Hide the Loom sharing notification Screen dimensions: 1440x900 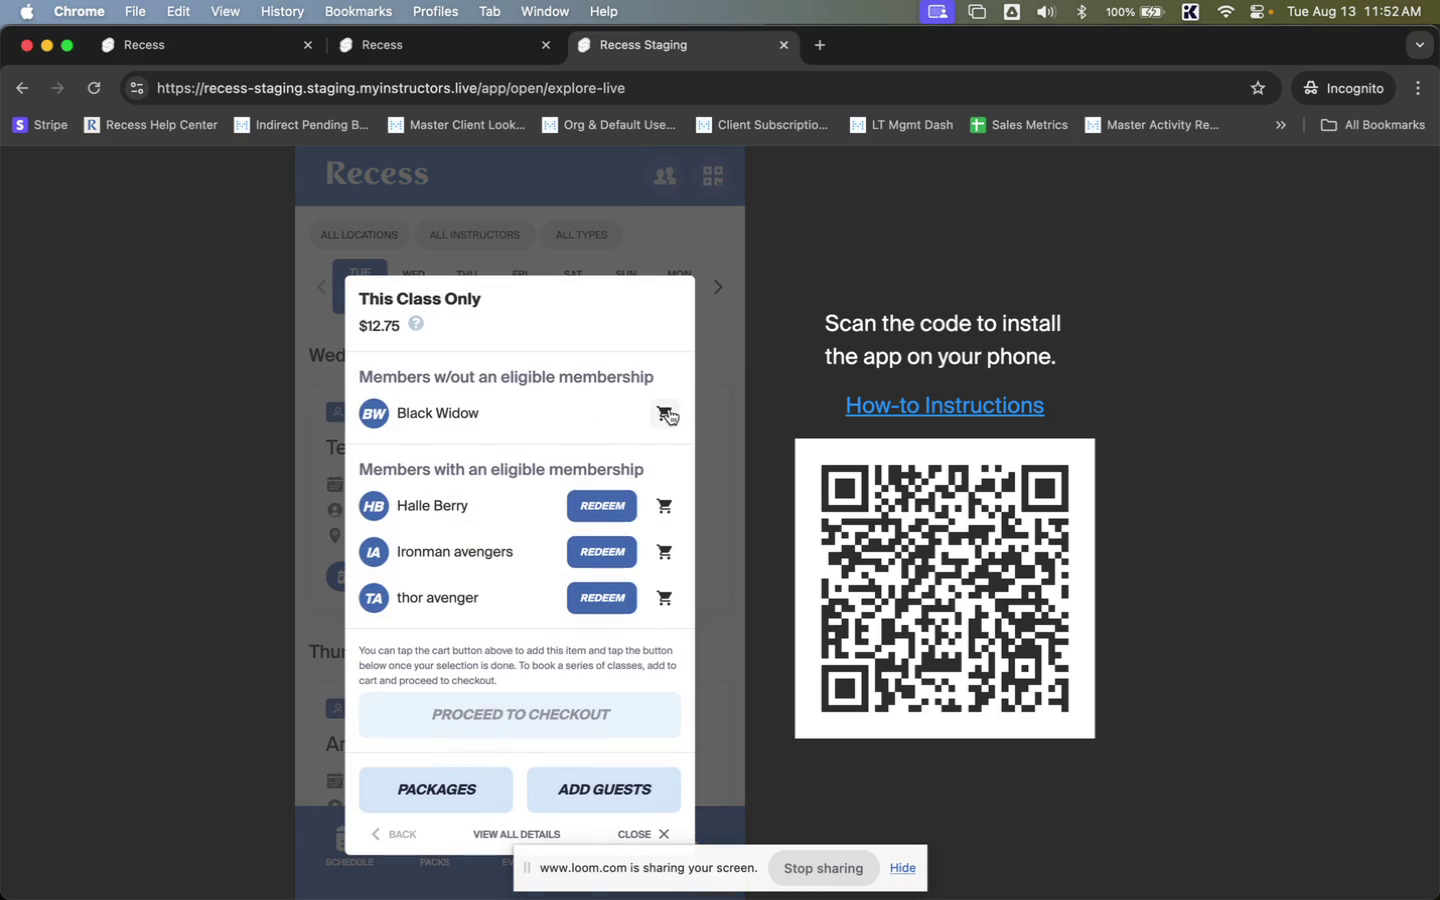(x=903, y=868)
